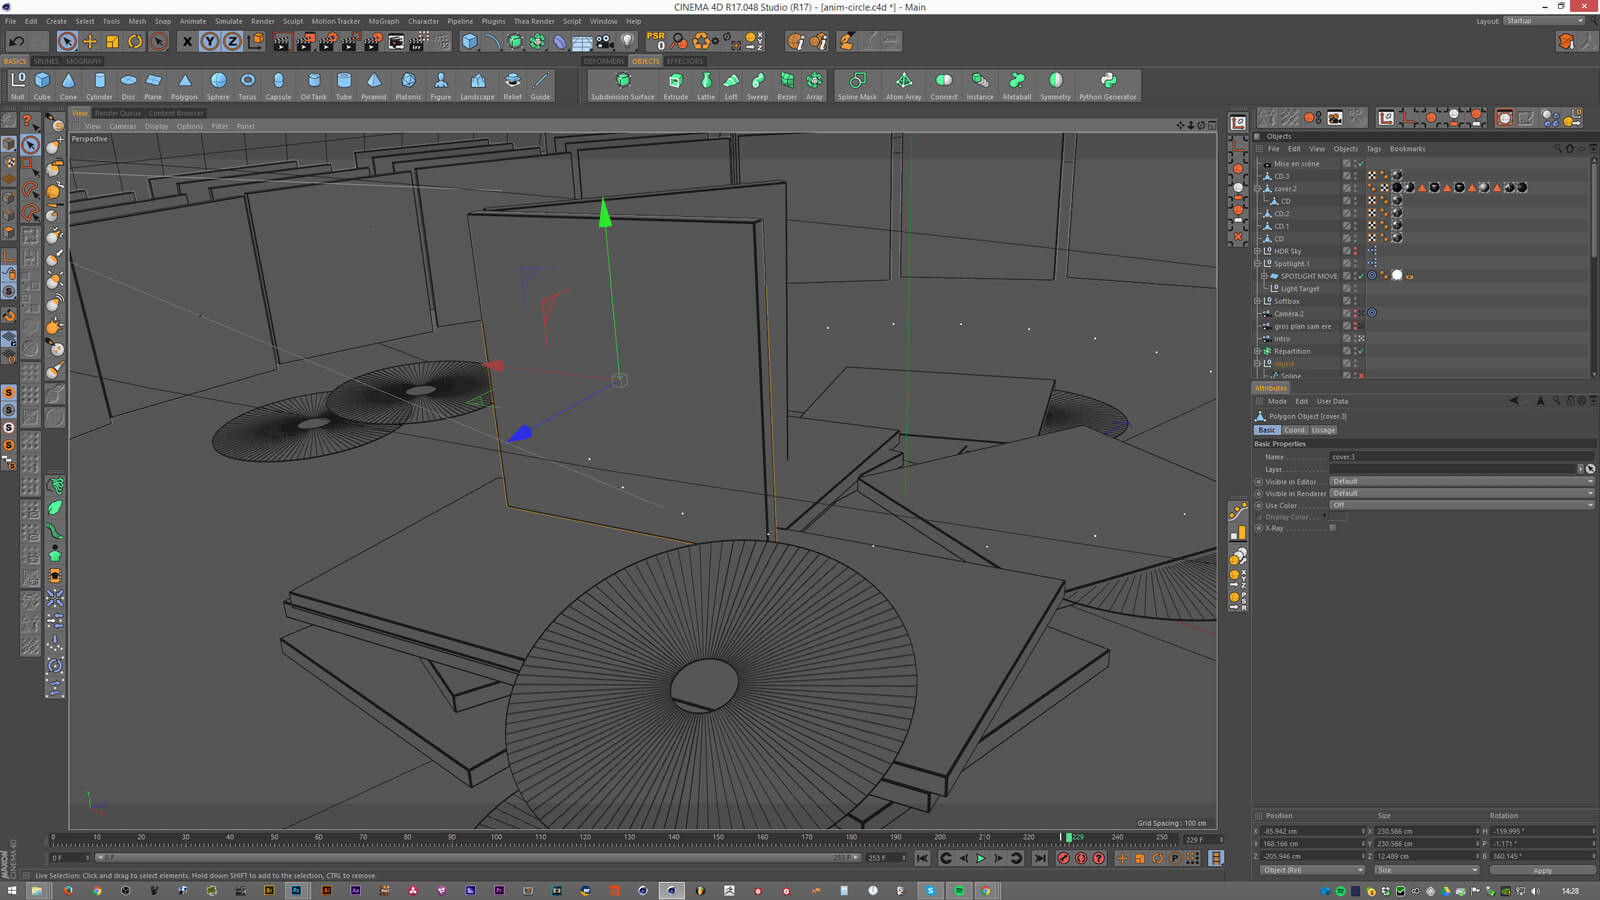Toggle visibility dots for CD.3 object
This screenshot has height=900, width=1600.
click(1356, 176)
